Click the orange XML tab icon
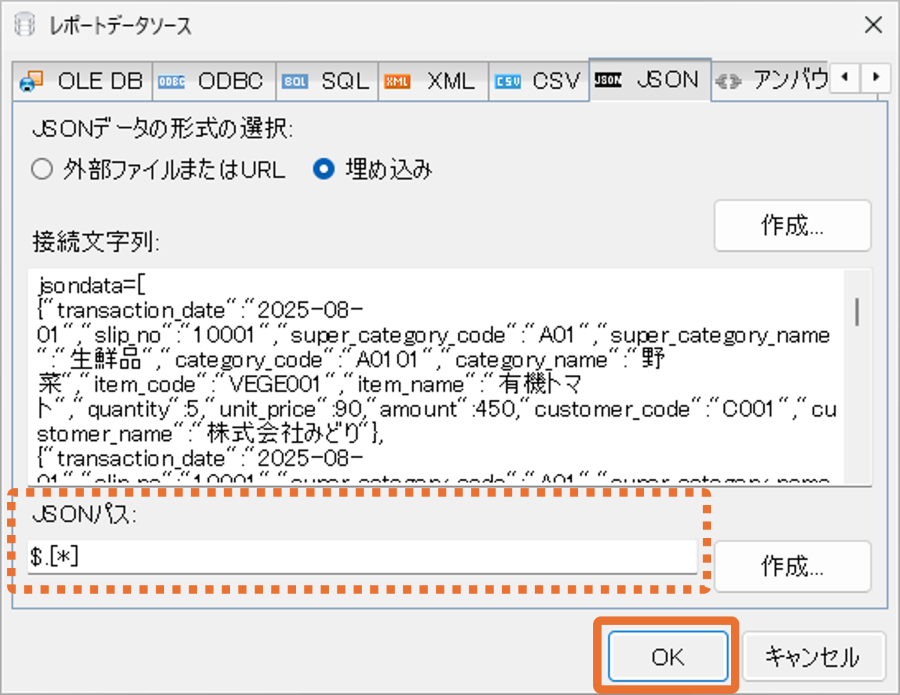 click(397, 81)
